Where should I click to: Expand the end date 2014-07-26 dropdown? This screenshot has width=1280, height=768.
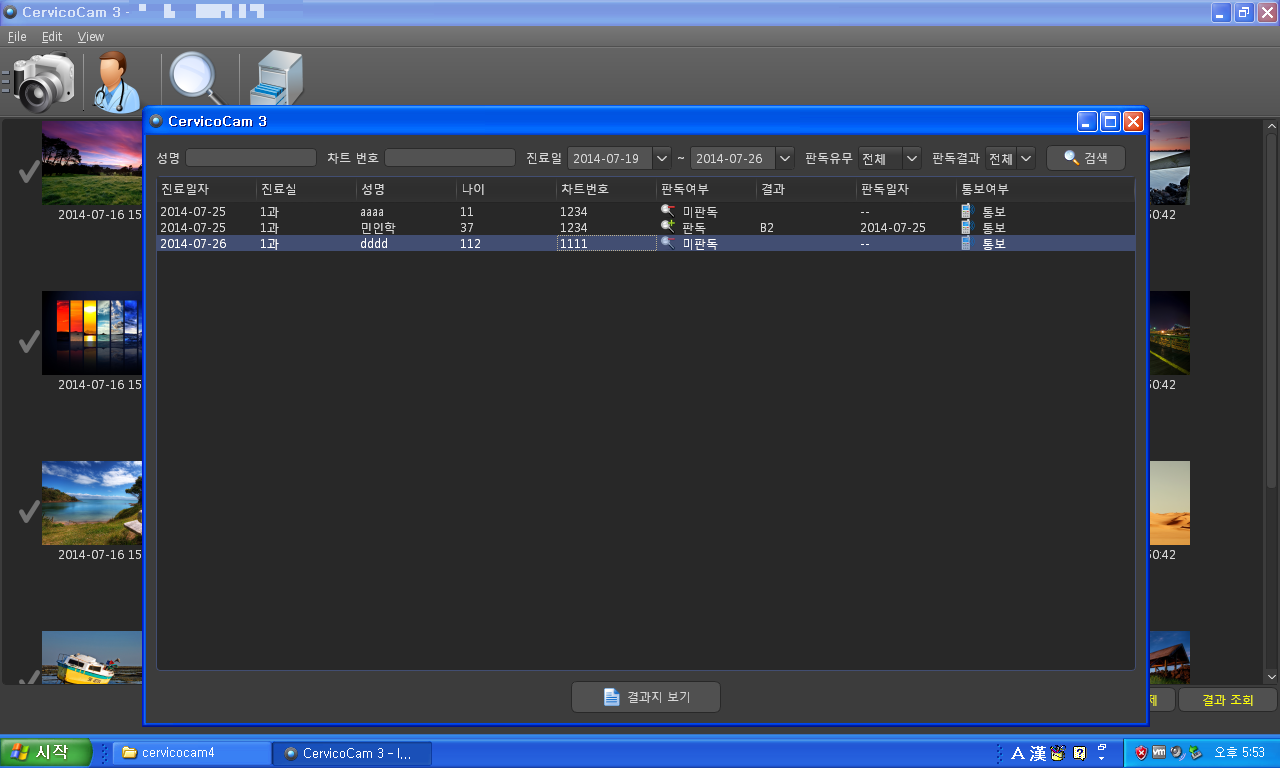point(784,158)
